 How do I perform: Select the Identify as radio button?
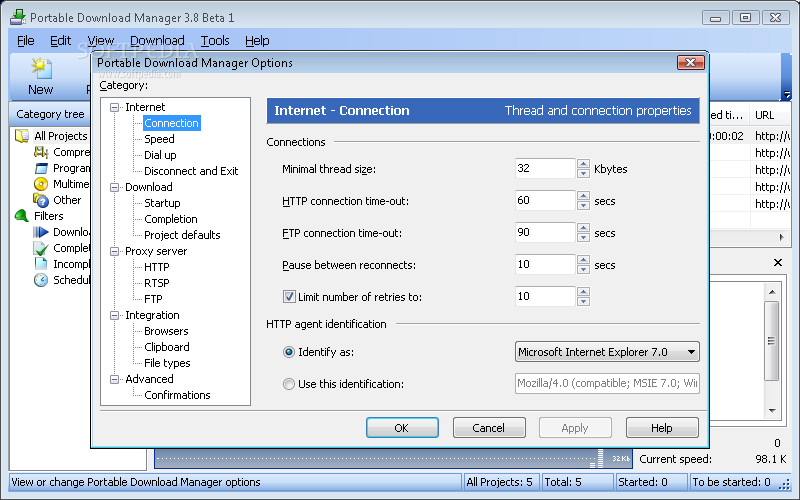289,352
